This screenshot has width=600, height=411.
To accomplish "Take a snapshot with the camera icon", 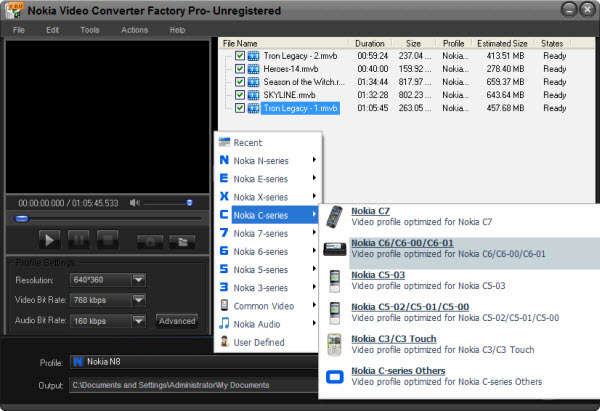I will [x=150, y=242].
